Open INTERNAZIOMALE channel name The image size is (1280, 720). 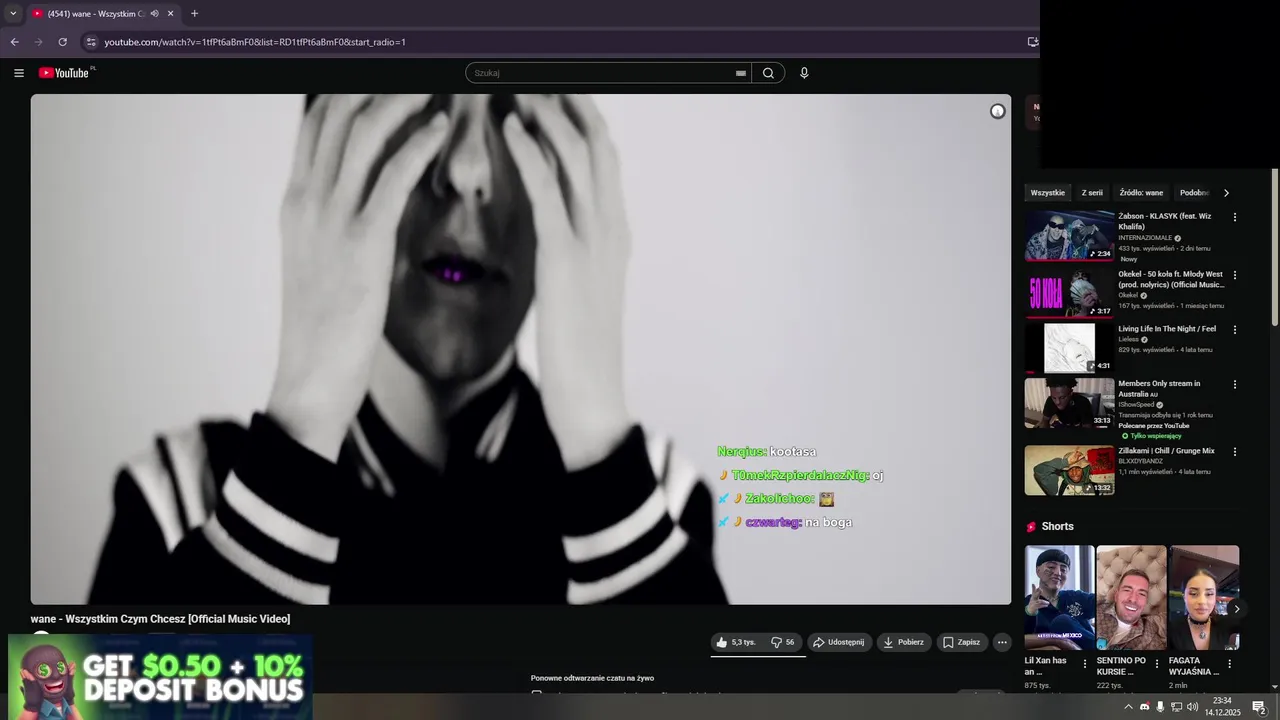1145,238
